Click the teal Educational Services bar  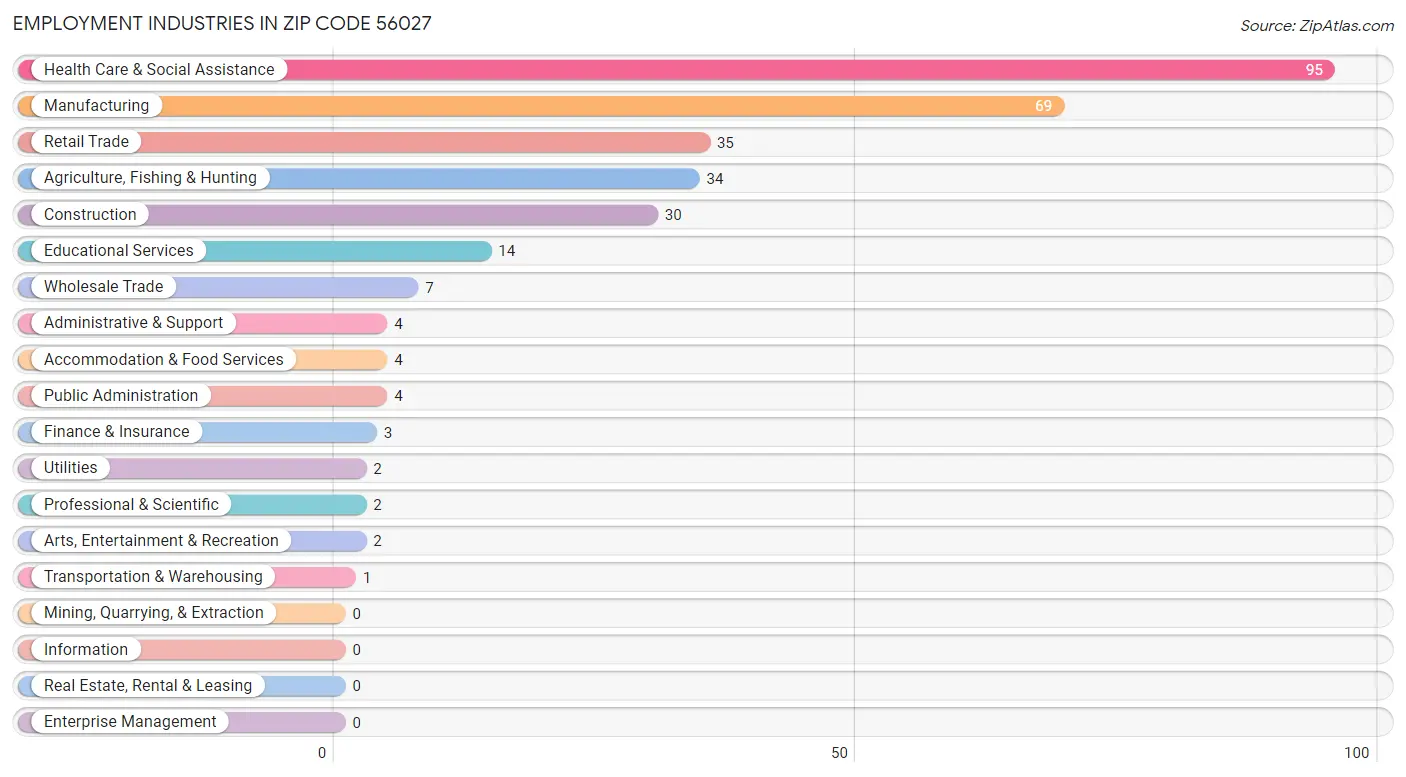255,251
